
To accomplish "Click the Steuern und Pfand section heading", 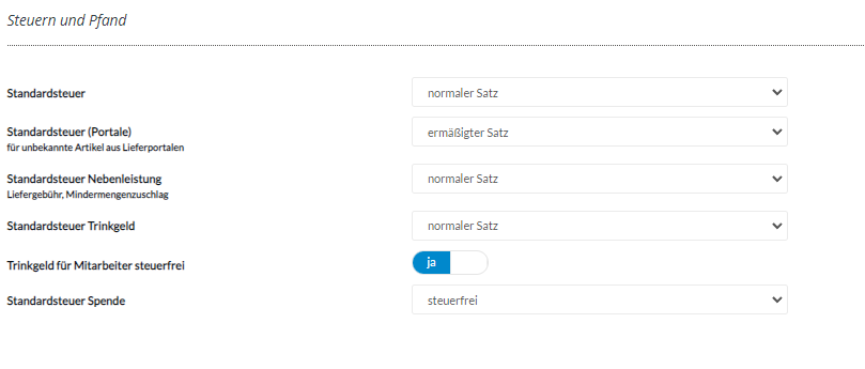I will click(67, 21).
